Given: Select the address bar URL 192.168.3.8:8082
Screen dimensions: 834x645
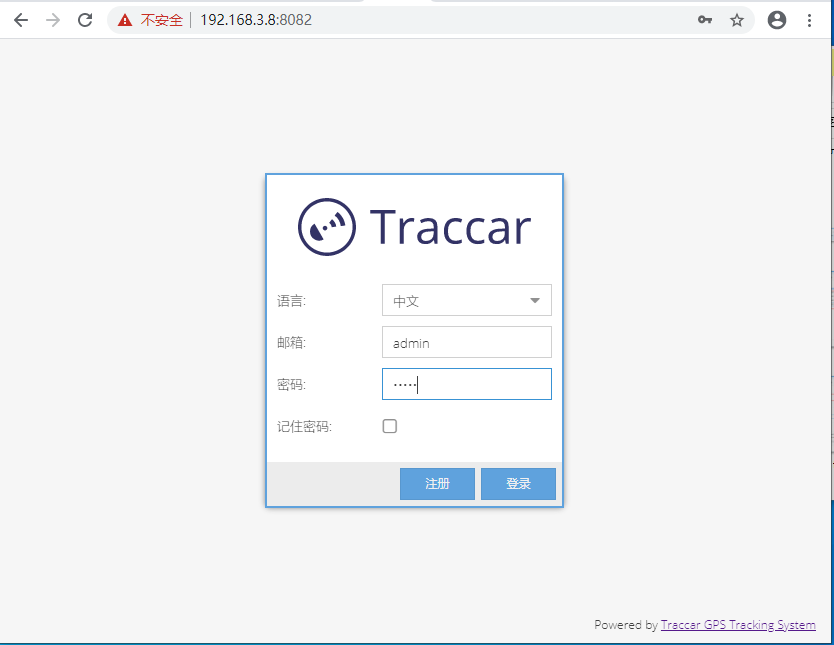Looking at the screenshot, I should (256, 20).
